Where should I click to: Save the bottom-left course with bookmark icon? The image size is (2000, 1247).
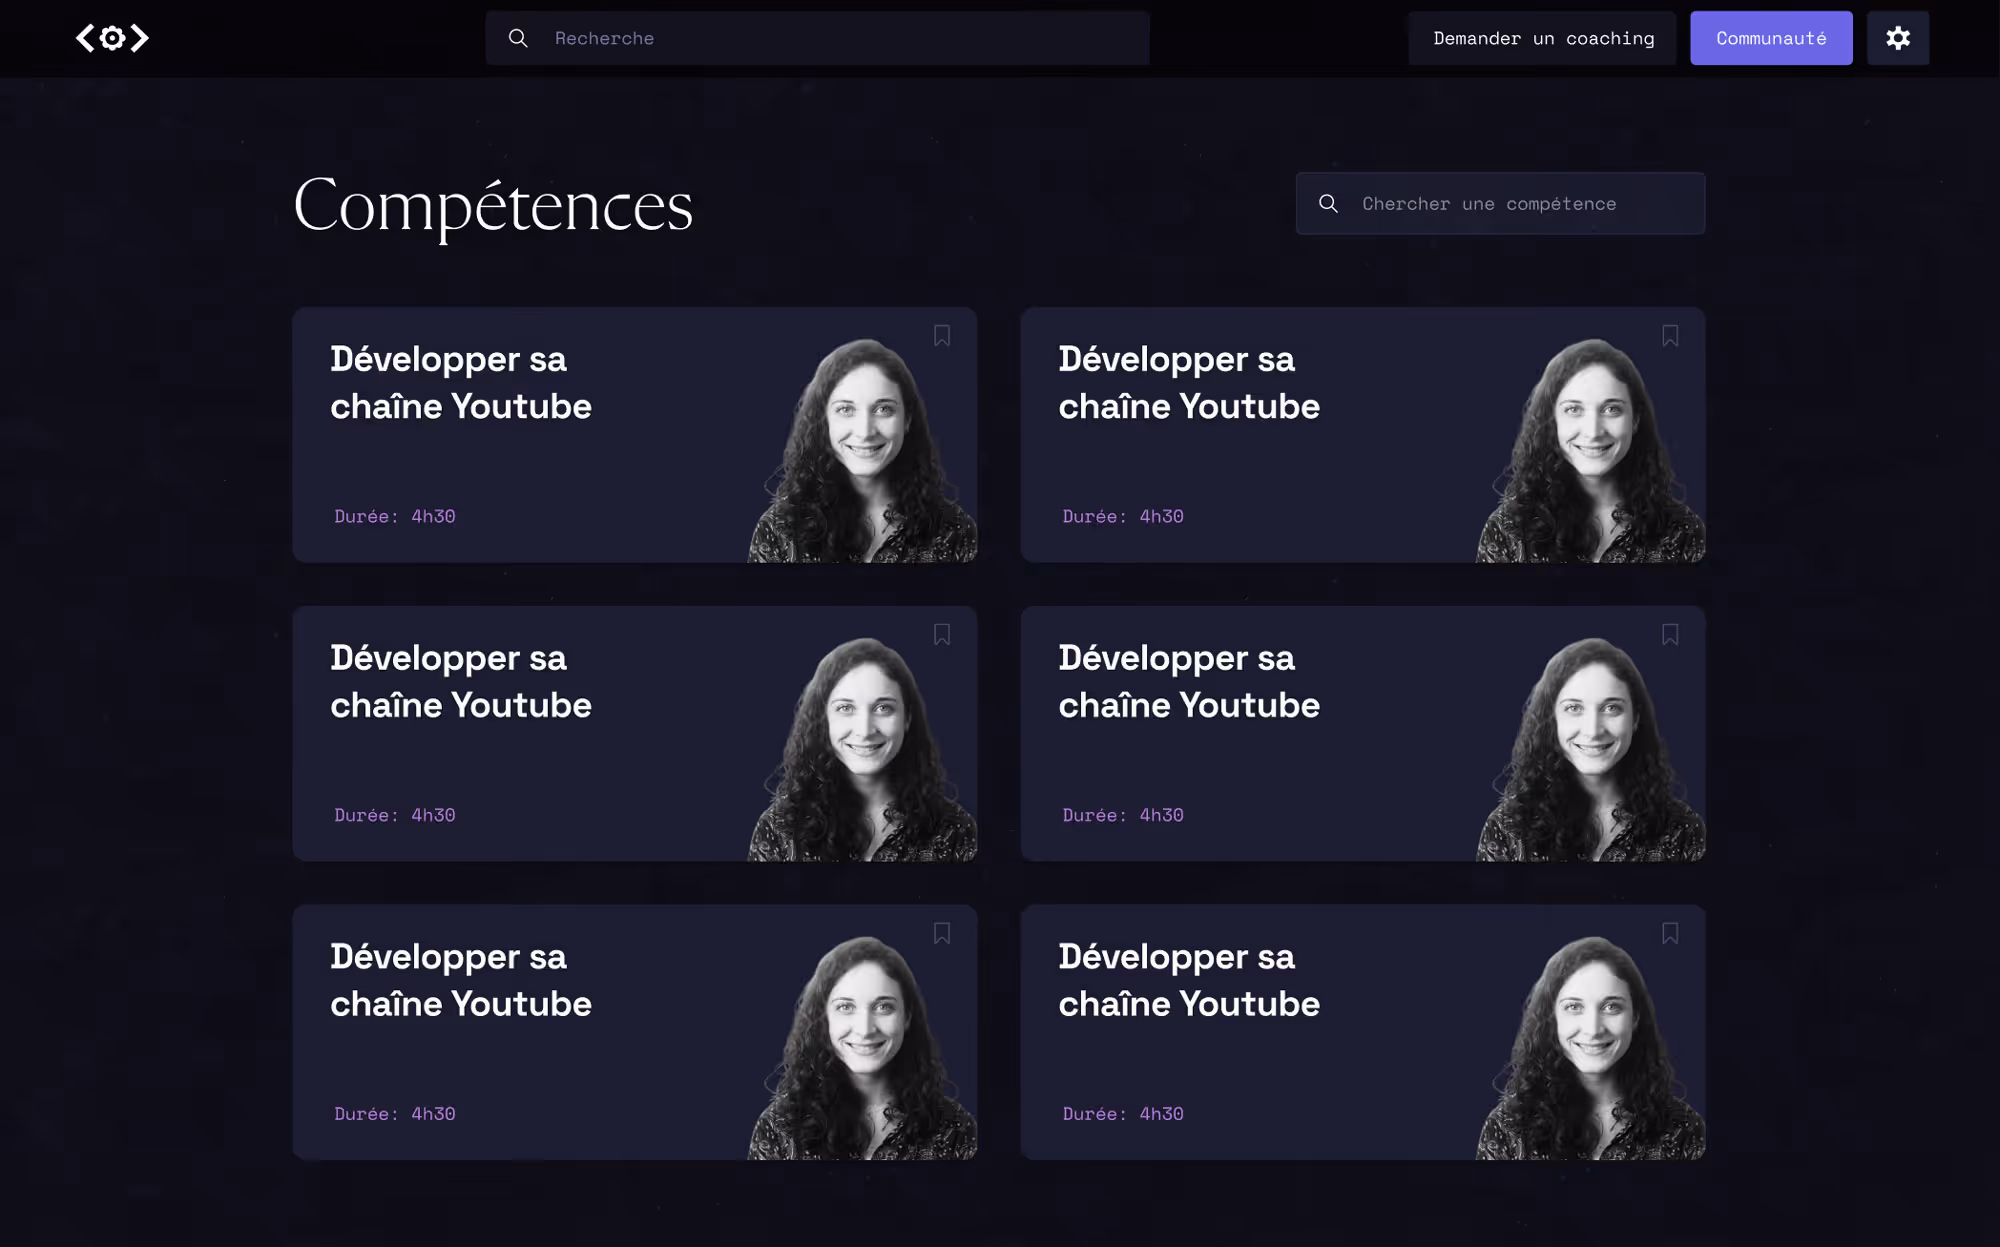942,934
